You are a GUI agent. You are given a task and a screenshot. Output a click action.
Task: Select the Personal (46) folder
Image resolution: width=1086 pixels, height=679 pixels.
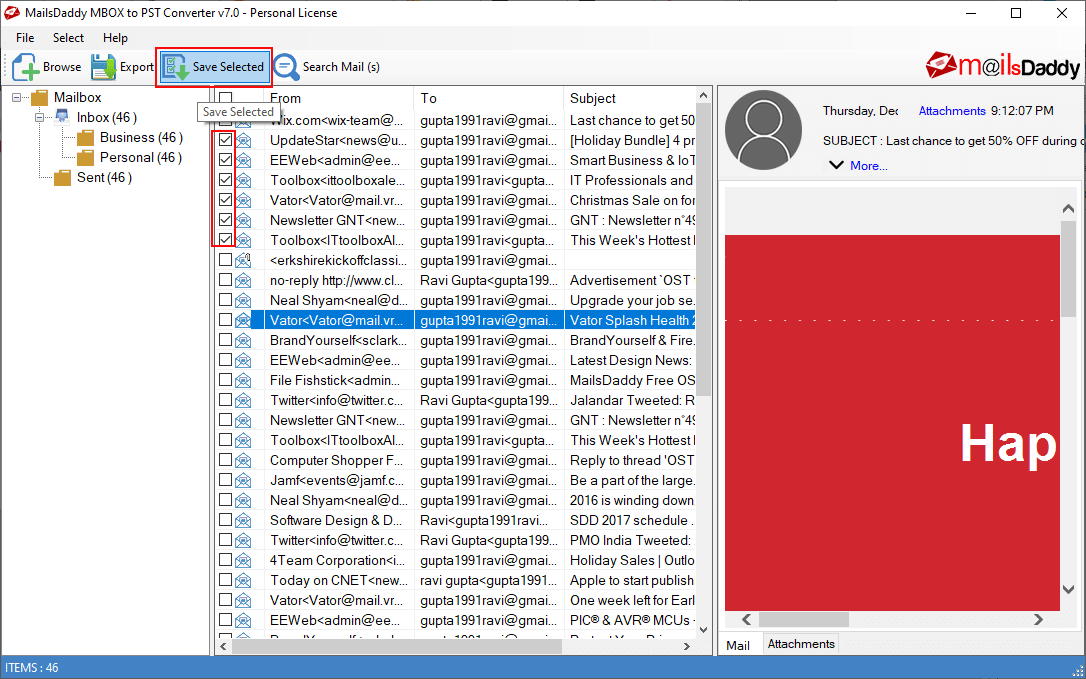[141, 158]
